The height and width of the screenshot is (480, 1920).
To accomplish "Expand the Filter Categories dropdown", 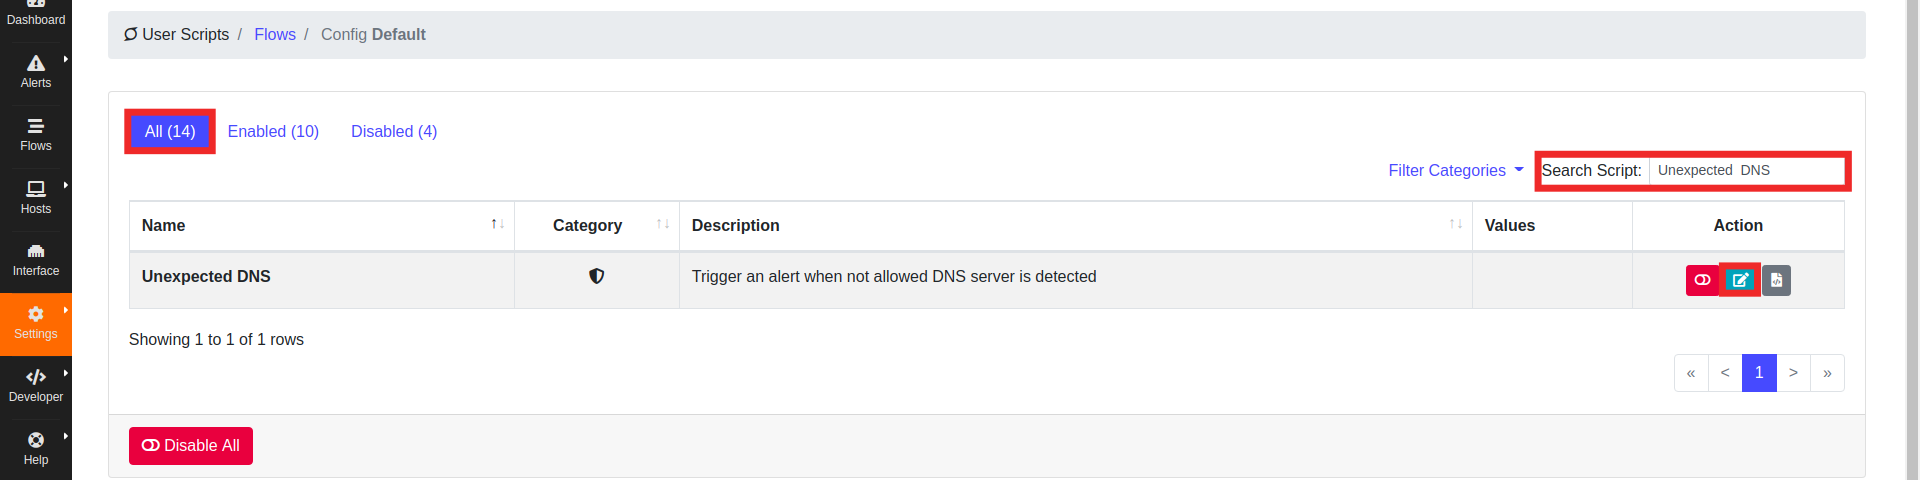I will (x=1455, y=171).
